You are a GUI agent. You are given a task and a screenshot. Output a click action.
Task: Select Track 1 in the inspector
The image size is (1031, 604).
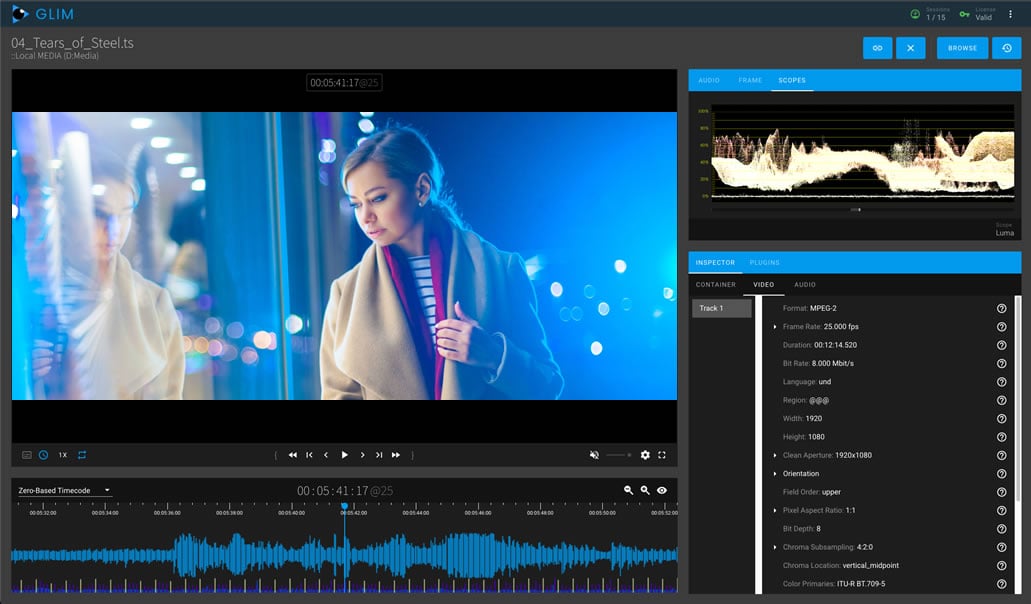722,308
